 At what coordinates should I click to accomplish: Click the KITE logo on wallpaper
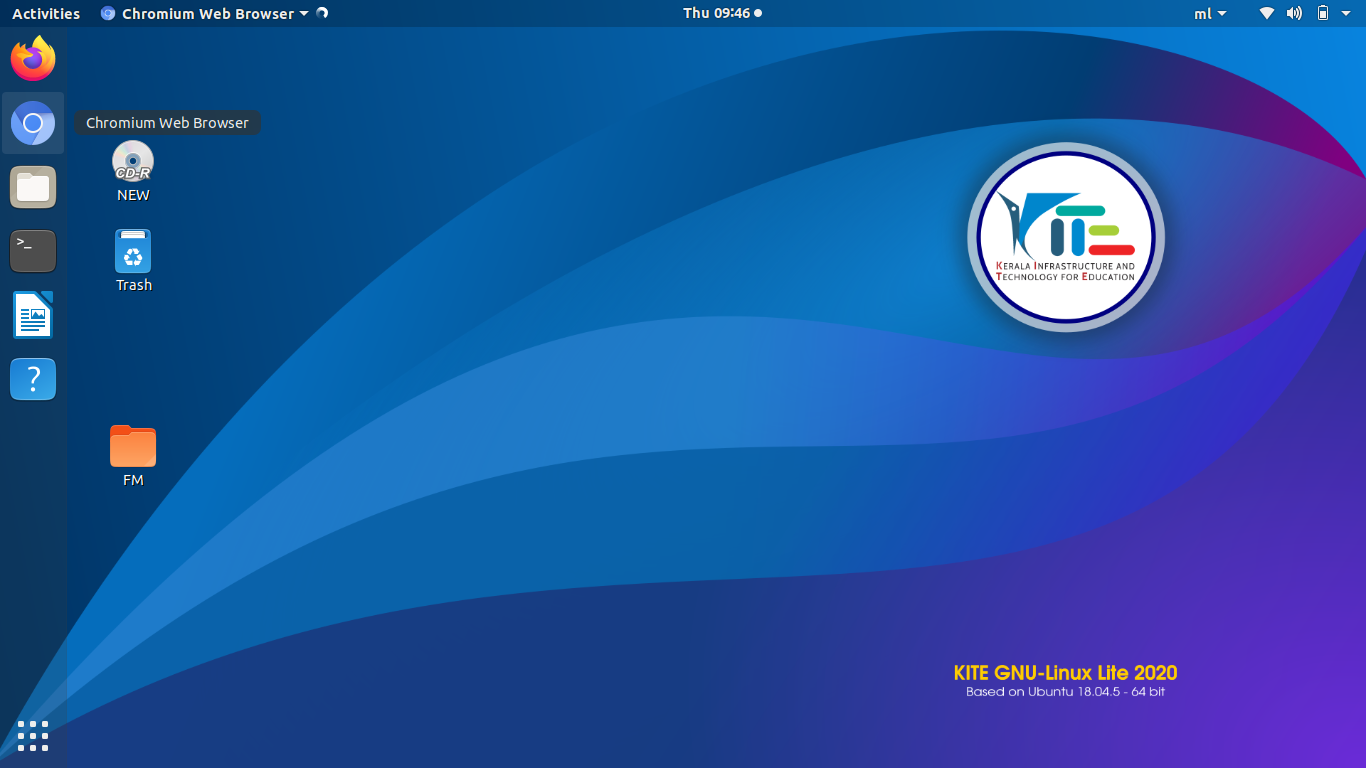coord(1066,238)
